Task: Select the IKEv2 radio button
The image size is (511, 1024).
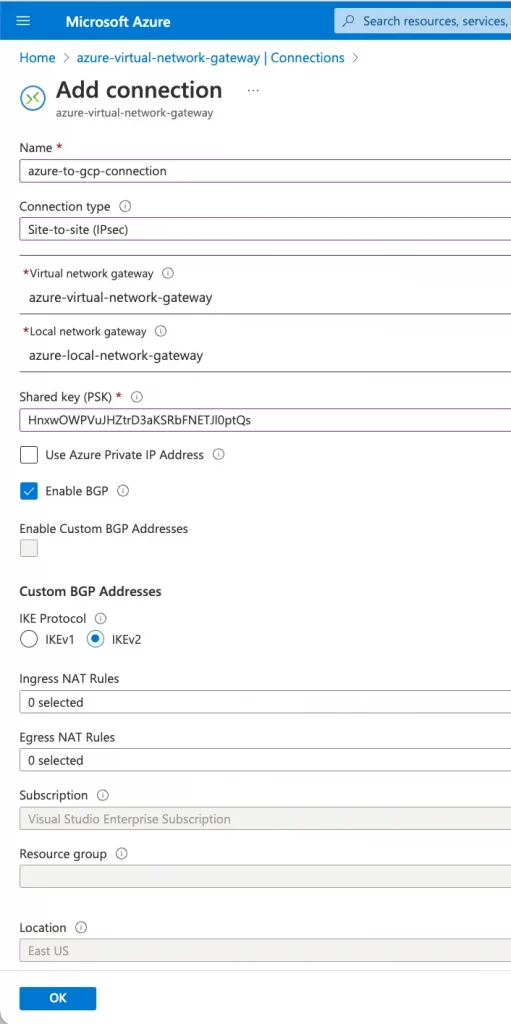Action: [x=96, y=639]
